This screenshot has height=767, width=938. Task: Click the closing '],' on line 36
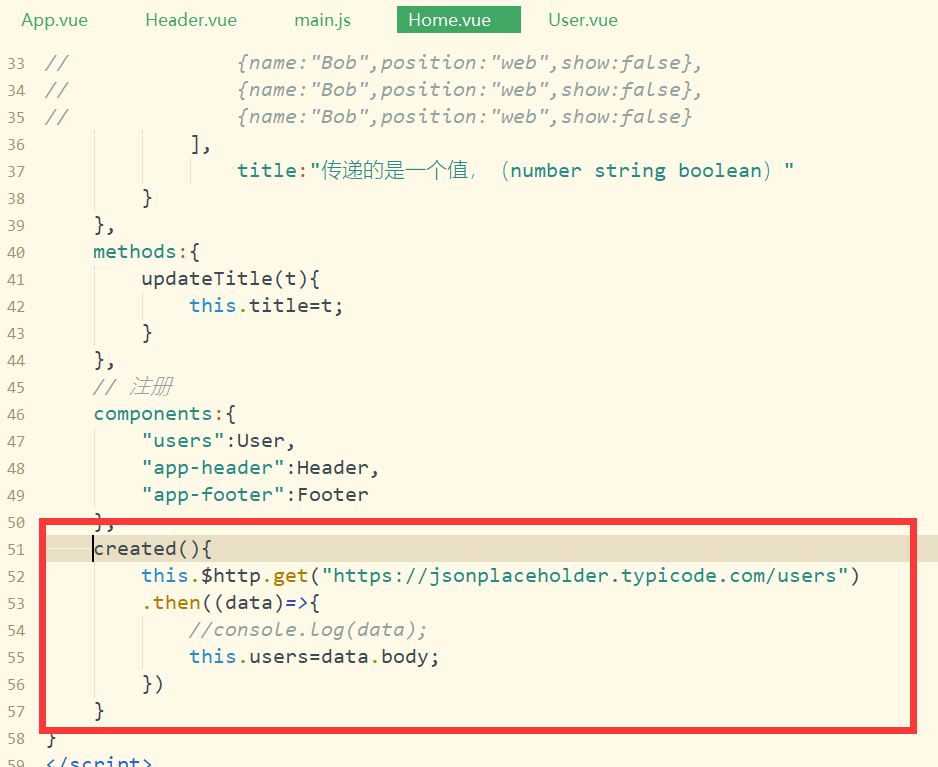click(x=200, y=144)
